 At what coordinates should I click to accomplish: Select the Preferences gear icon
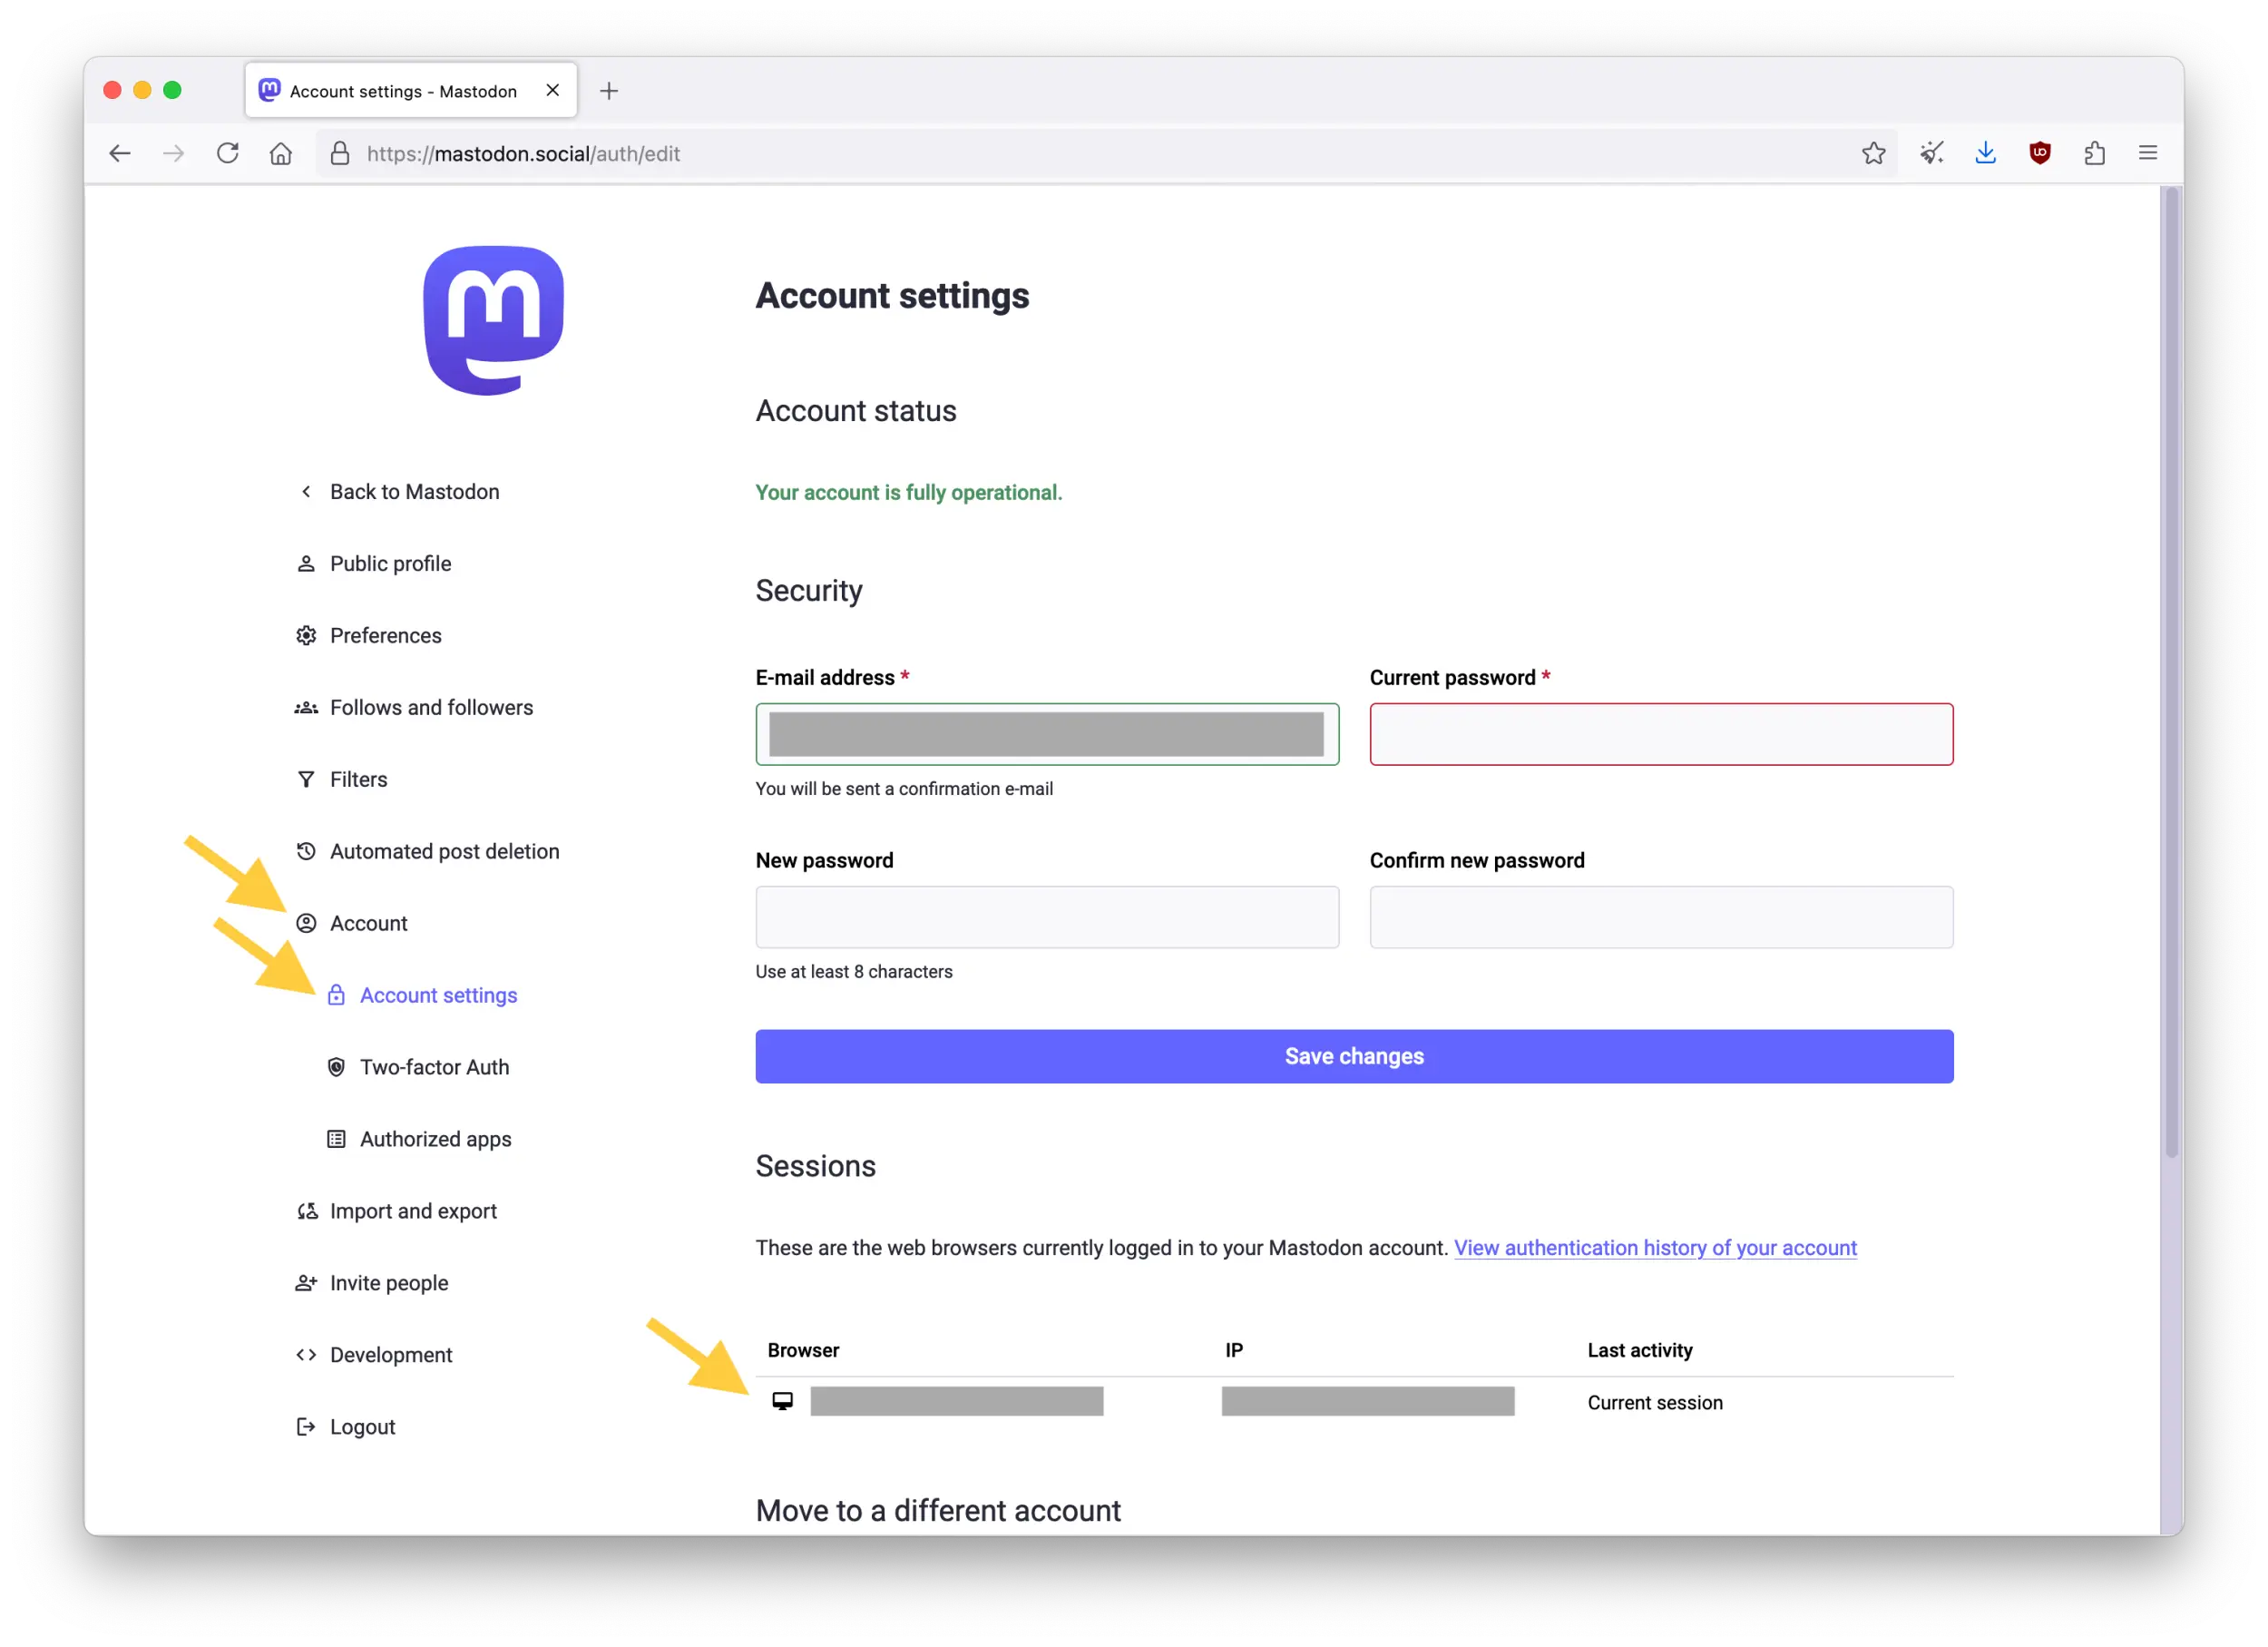[306, 635]
